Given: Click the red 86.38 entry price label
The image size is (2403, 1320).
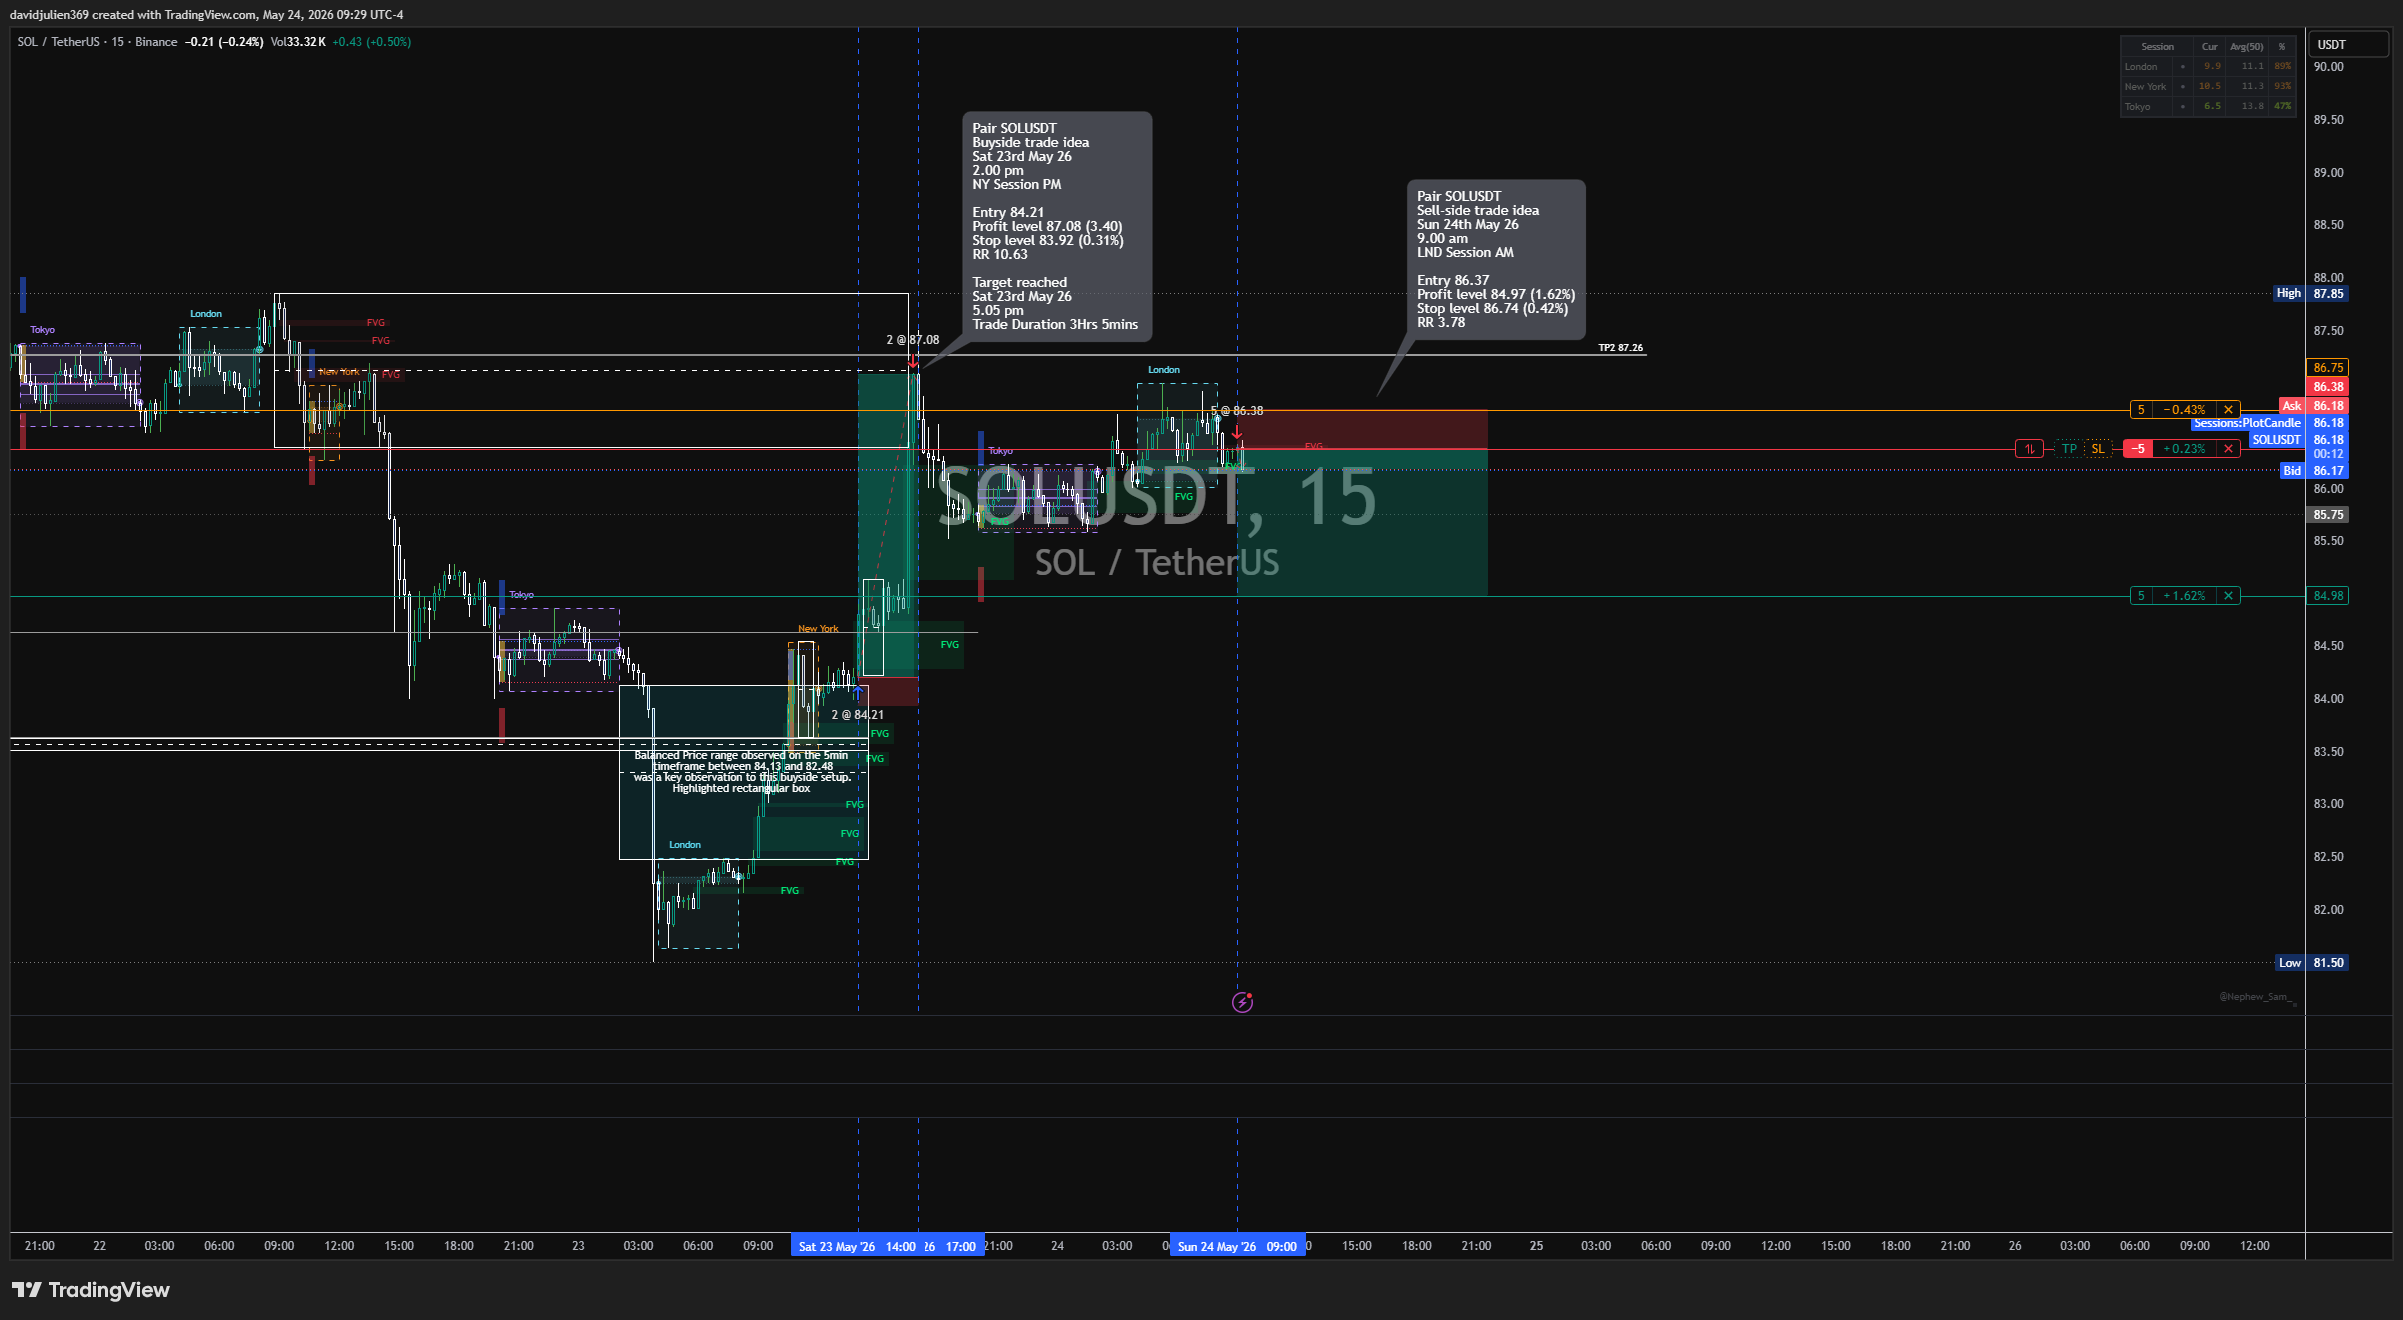Looking at the screenshot, I should tap(2328, 387).
